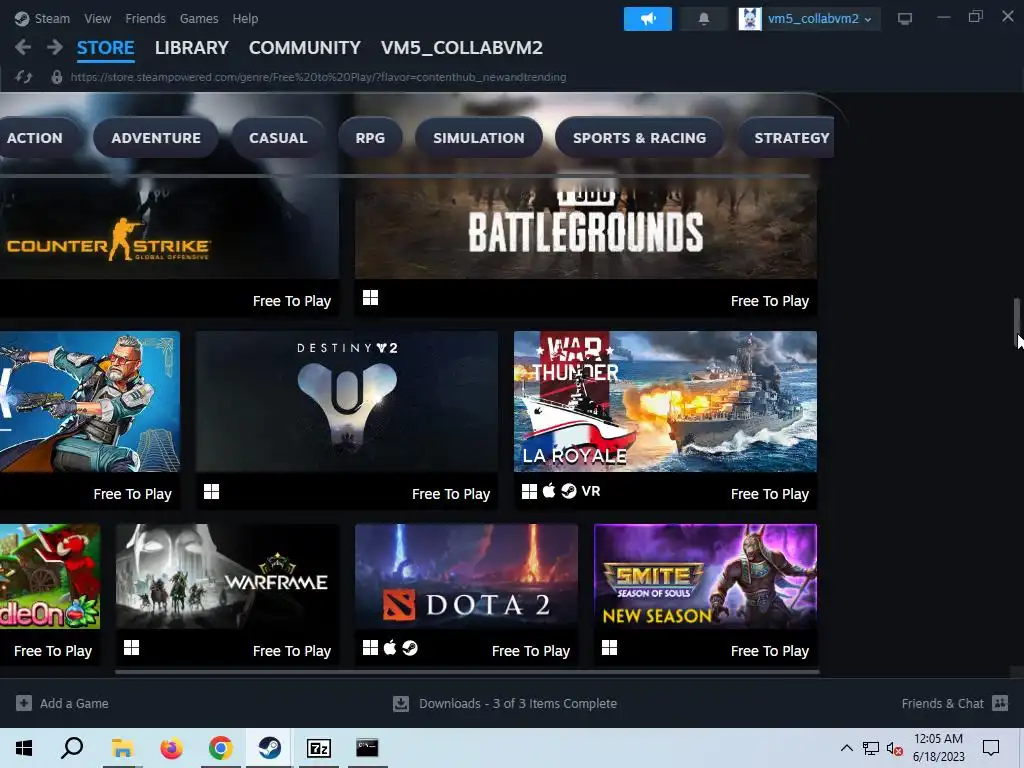1024x768 pixels.
Task: Reload the store page
Action: click(x=24, y=77)
